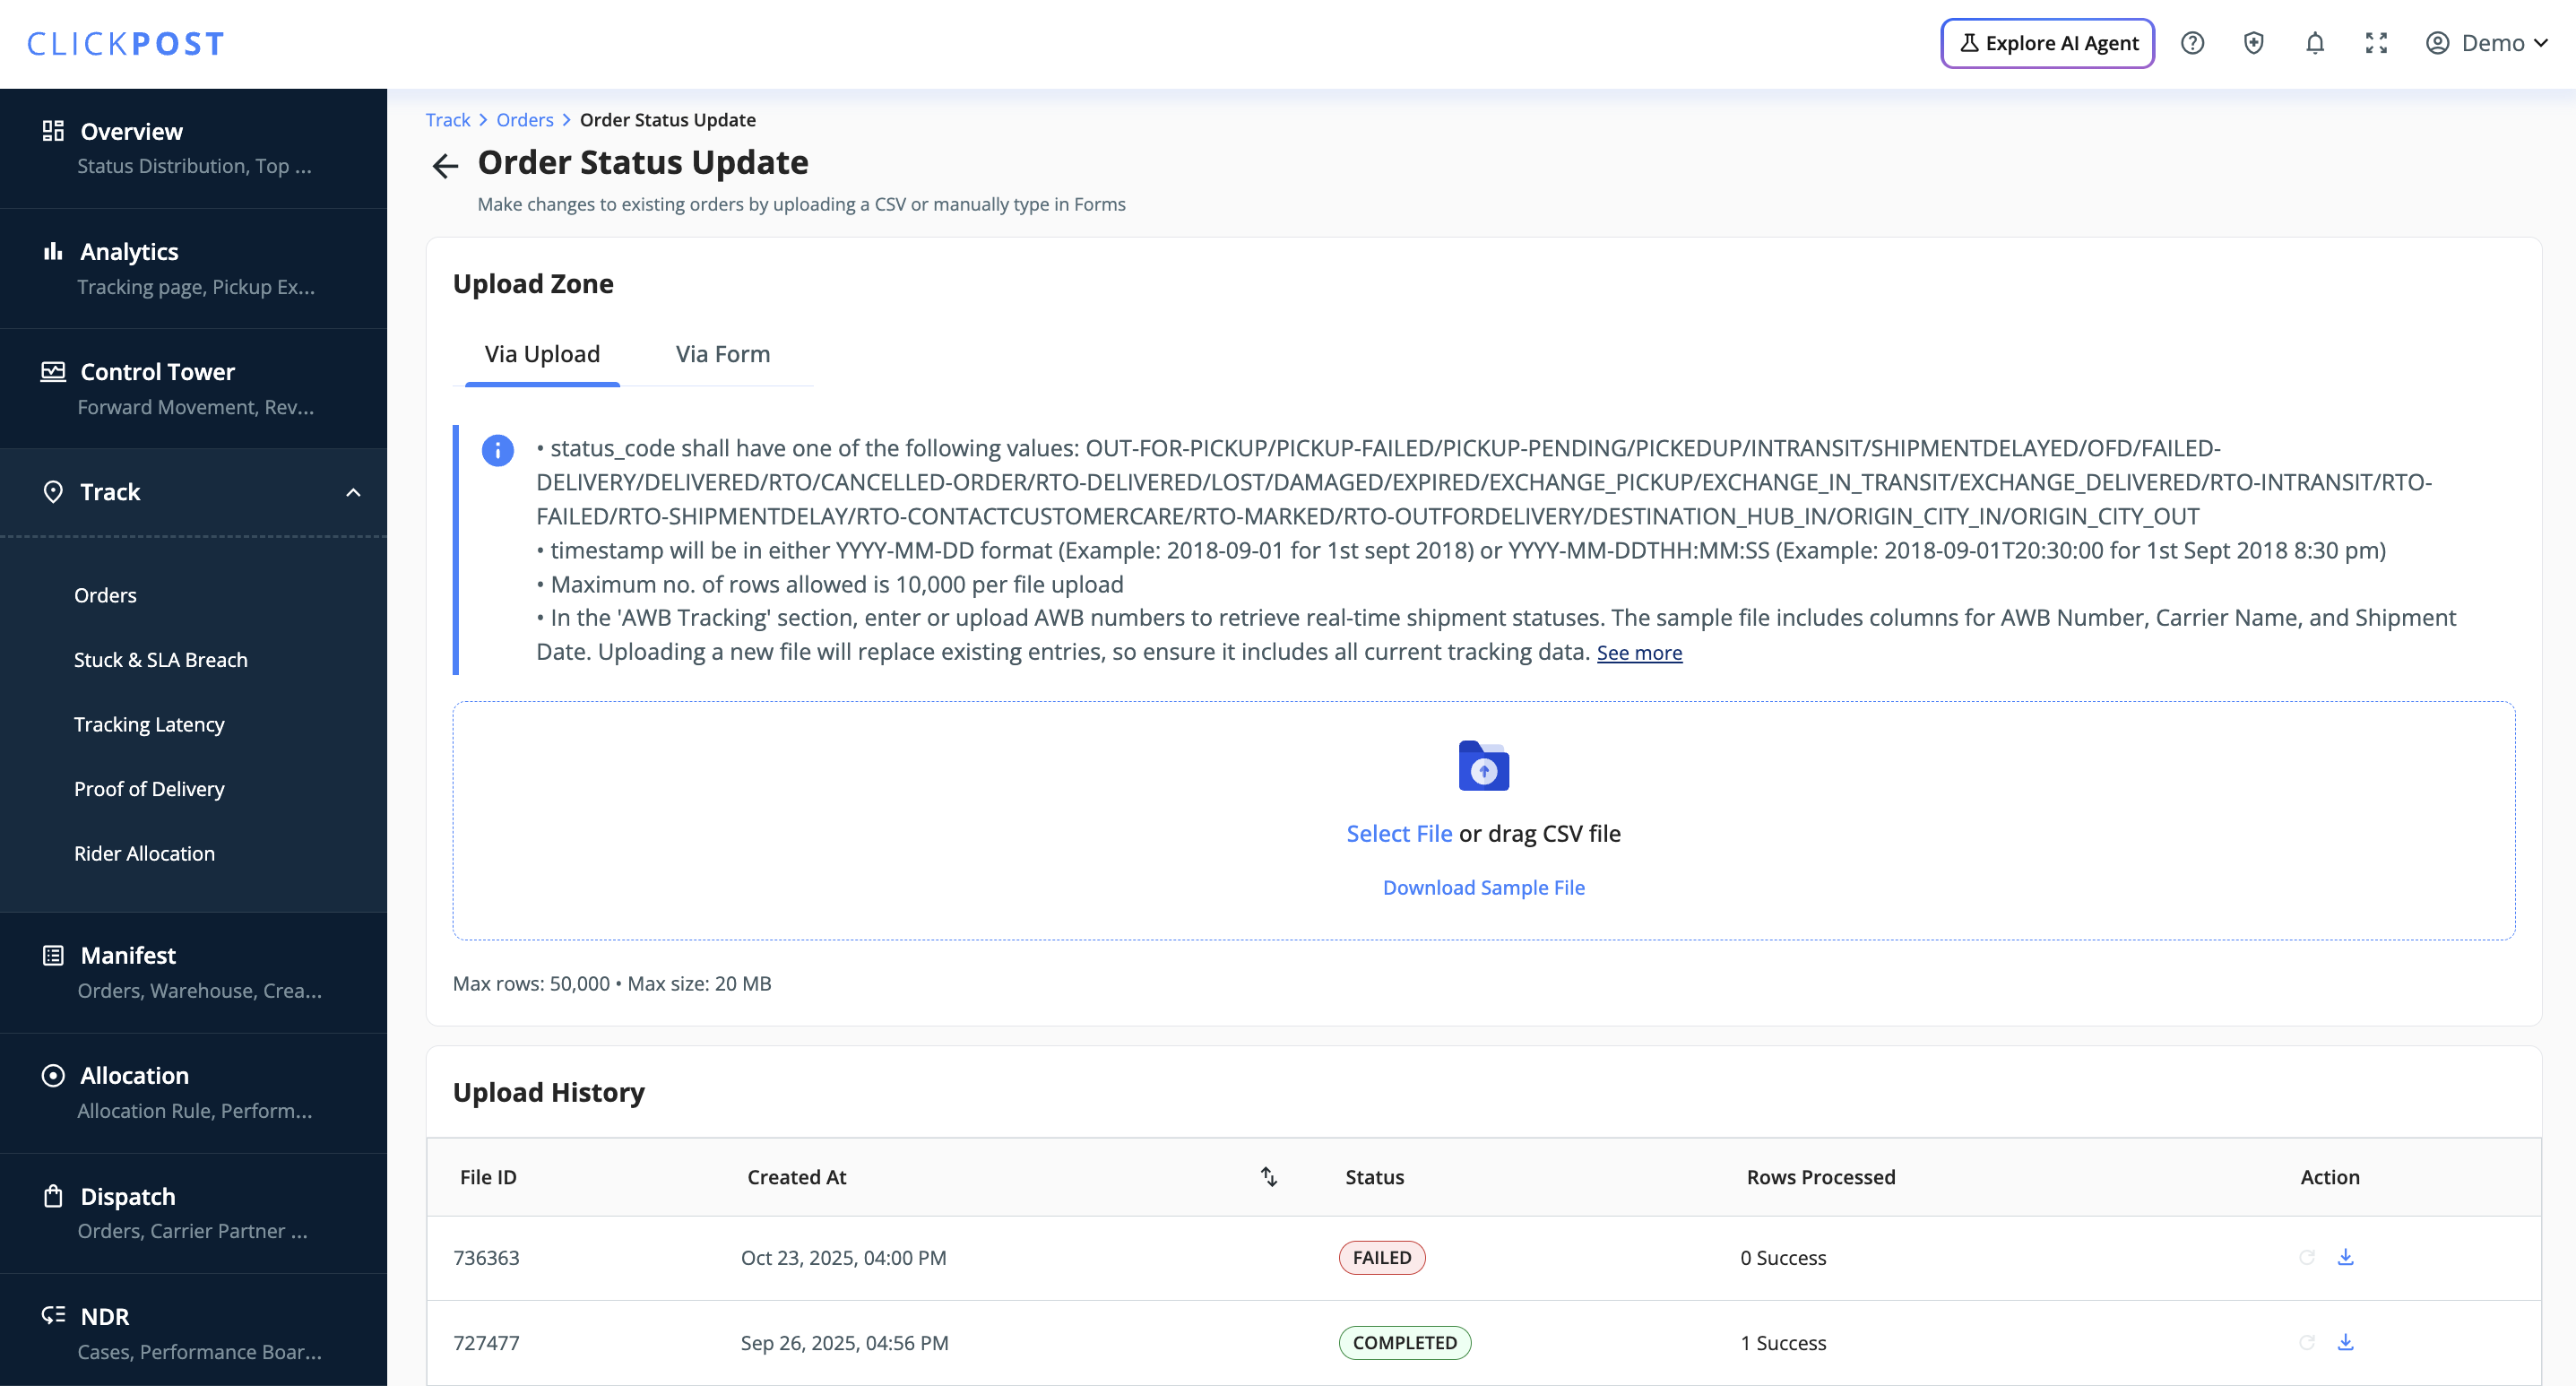Switch to the Via Form tab
This screenshot has height=1386, width=2576.
point(722,354)
